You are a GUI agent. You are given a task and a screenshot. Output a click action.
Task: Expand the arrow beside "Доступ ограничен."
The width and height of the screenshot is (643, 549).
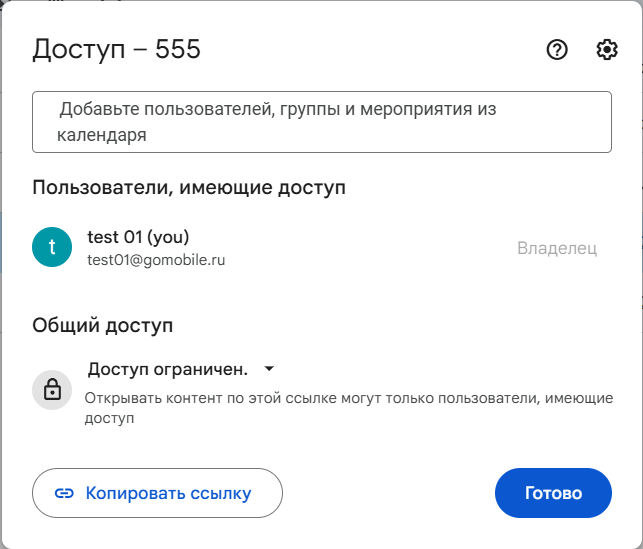point(268,370)
